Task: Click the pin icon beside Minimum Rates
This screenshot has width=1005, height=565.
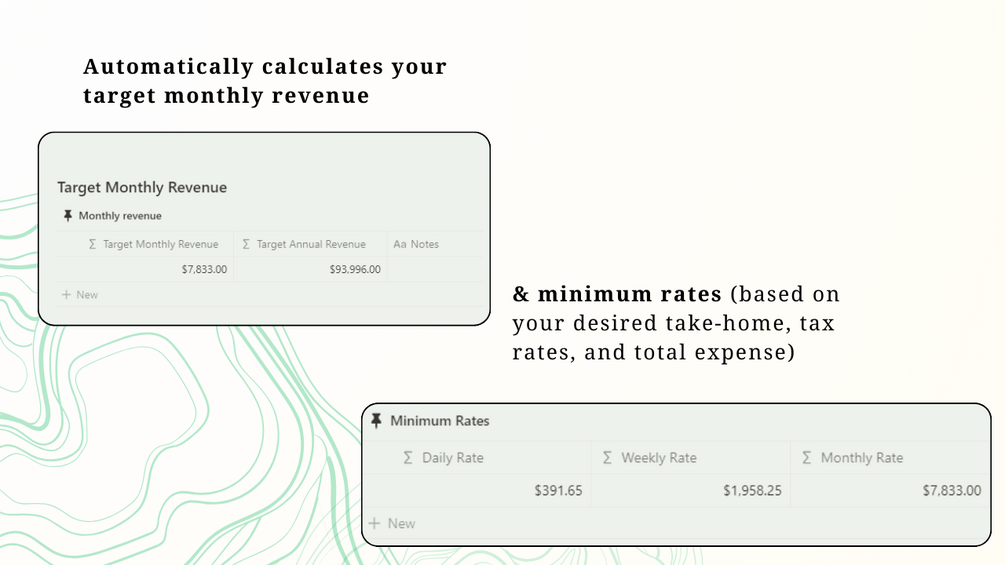Action: click(376, 421)
